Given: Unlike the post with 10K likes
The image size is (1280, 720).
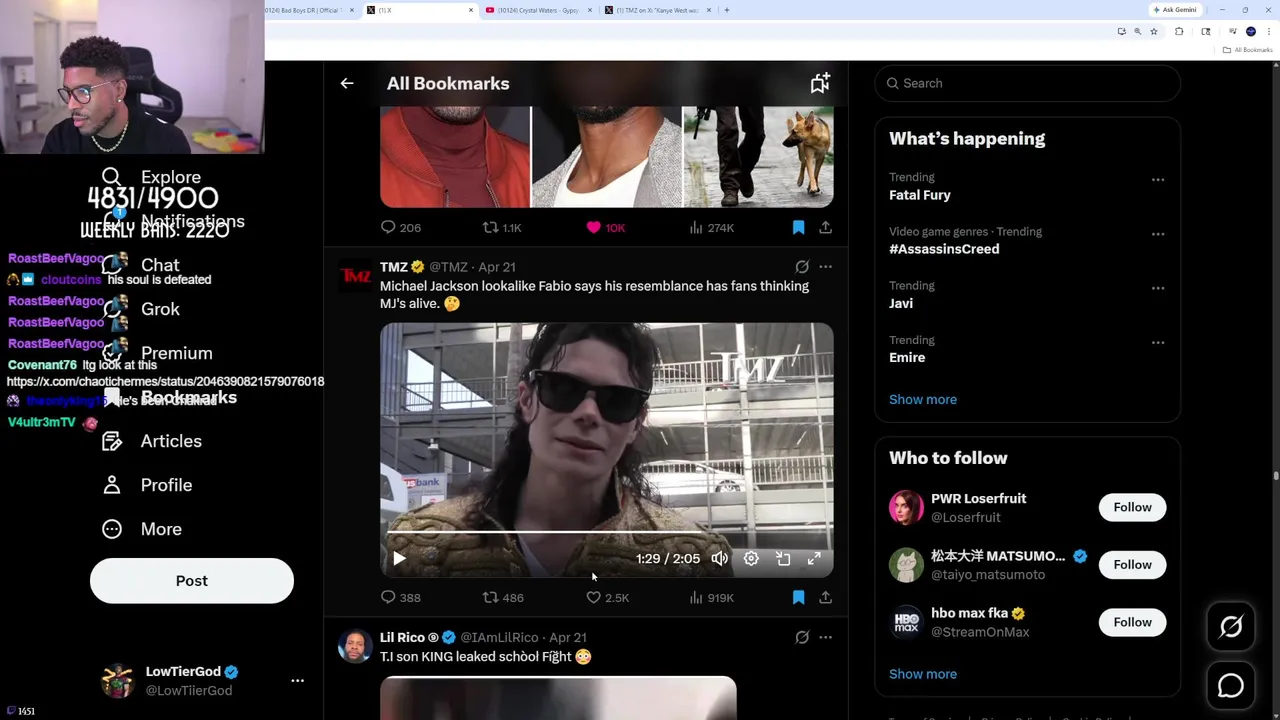Looking at the screenshot, I should tap(606, 228).
